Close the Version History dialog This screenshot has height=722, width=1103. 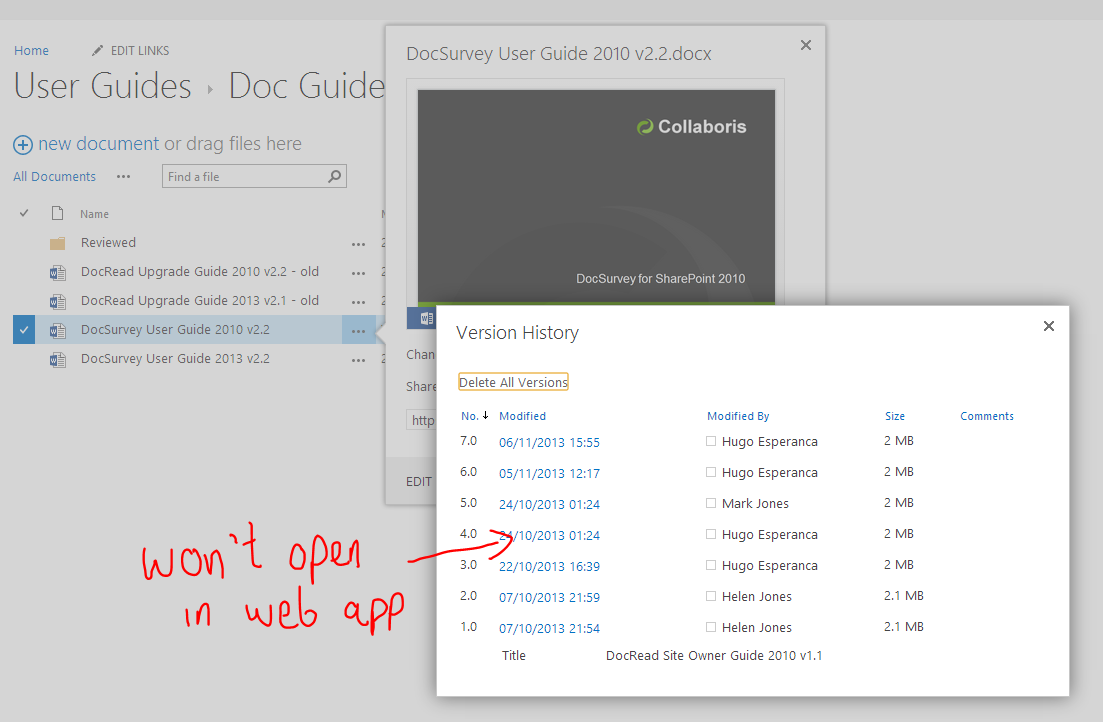coord(1049,326)
